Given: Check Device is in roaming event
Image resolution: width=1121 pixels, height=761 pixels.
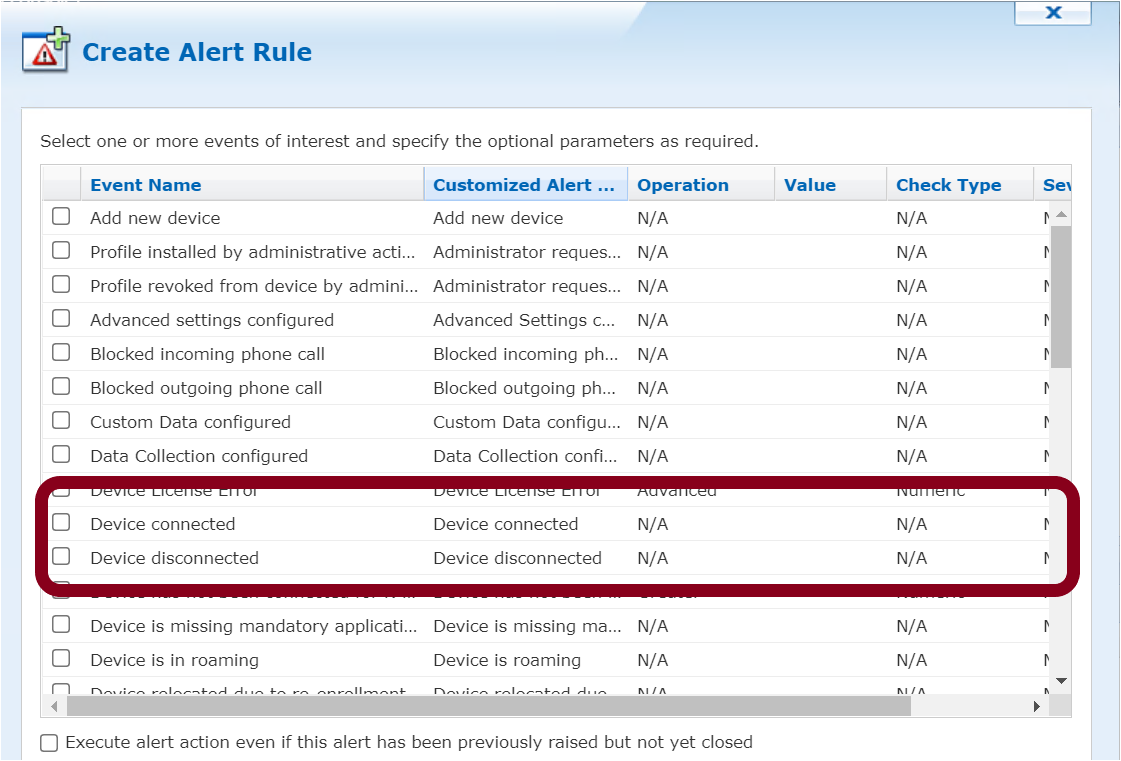Looking at the screenshot, I should (61, 659).
